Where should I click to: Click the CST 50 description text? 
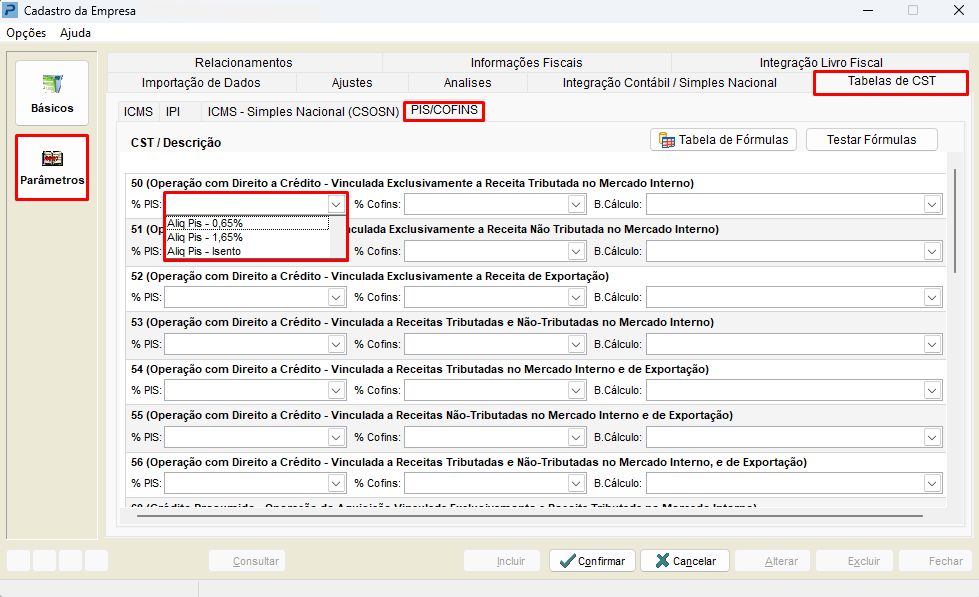412,183
